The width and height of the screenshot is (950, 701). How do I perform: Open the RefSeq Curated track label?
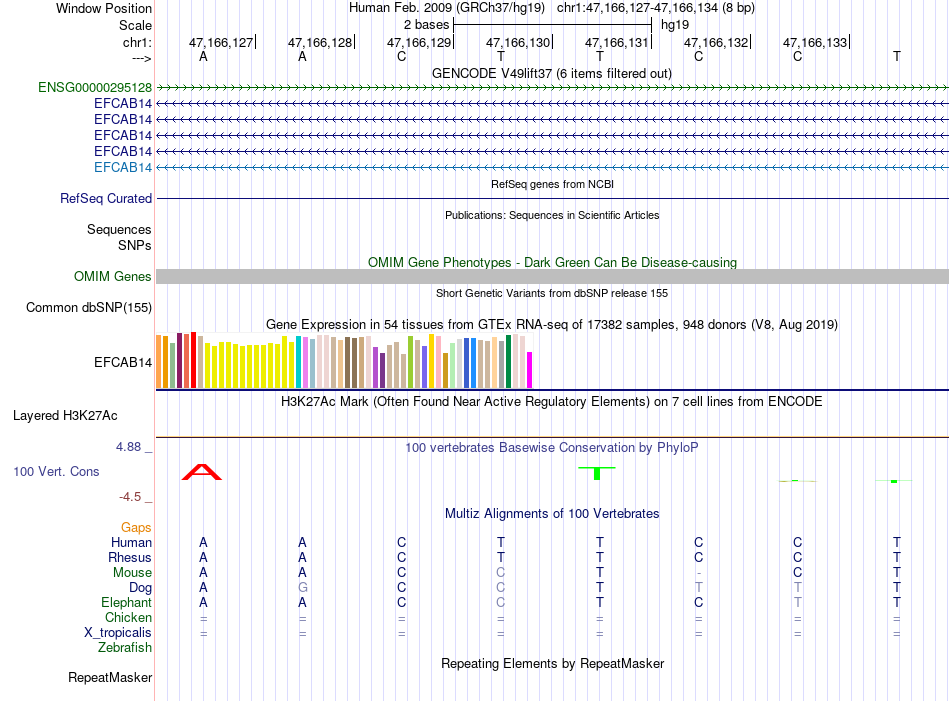[x=106, y=198]
